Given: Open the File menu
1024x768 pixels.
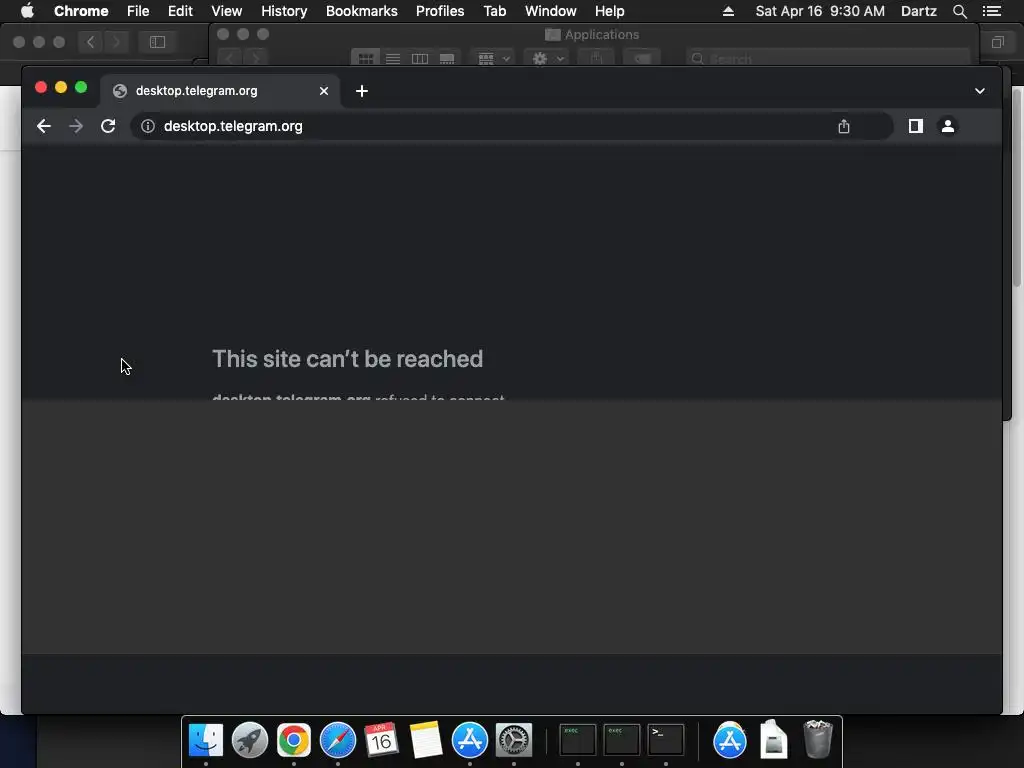Looking at the screenshot, I should tap(138, 11).
